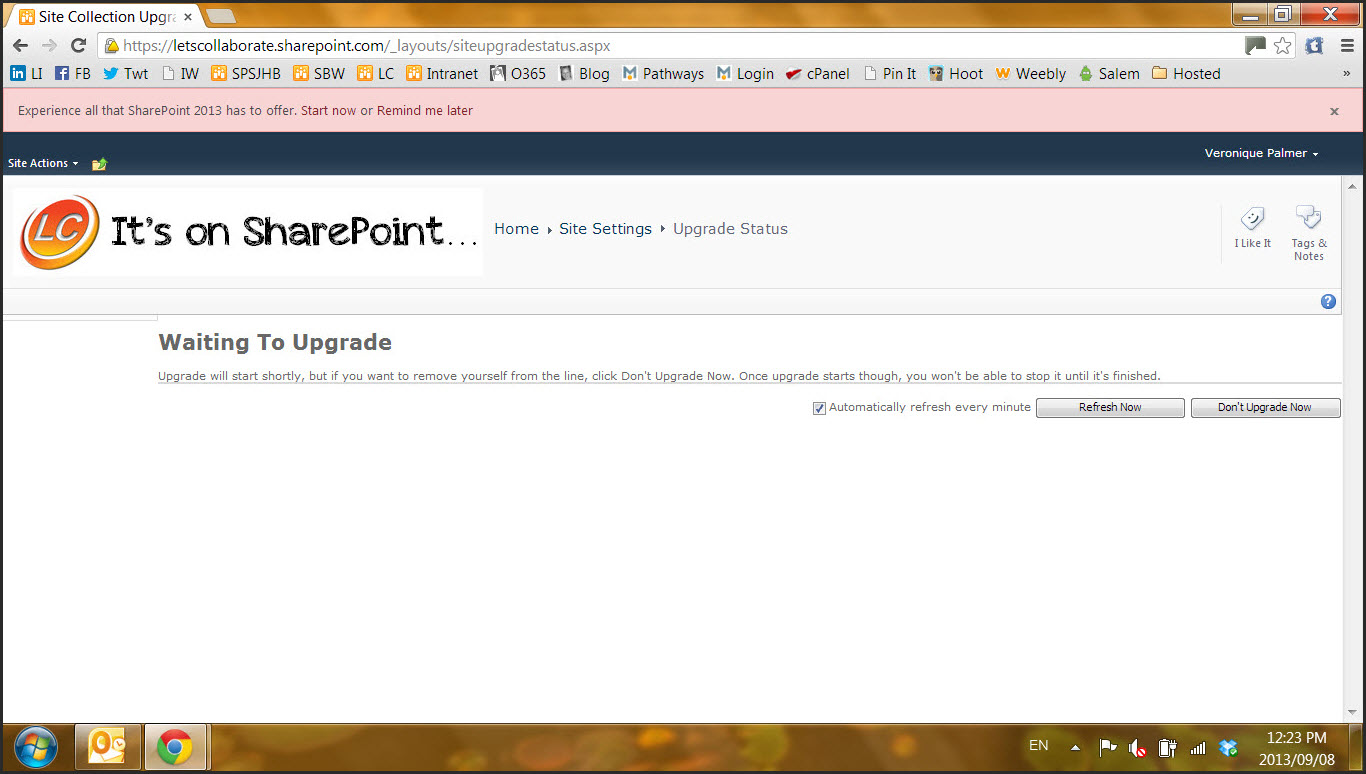
Task: Click the blue help question mark icon
Action: (x=1328, y=301)
